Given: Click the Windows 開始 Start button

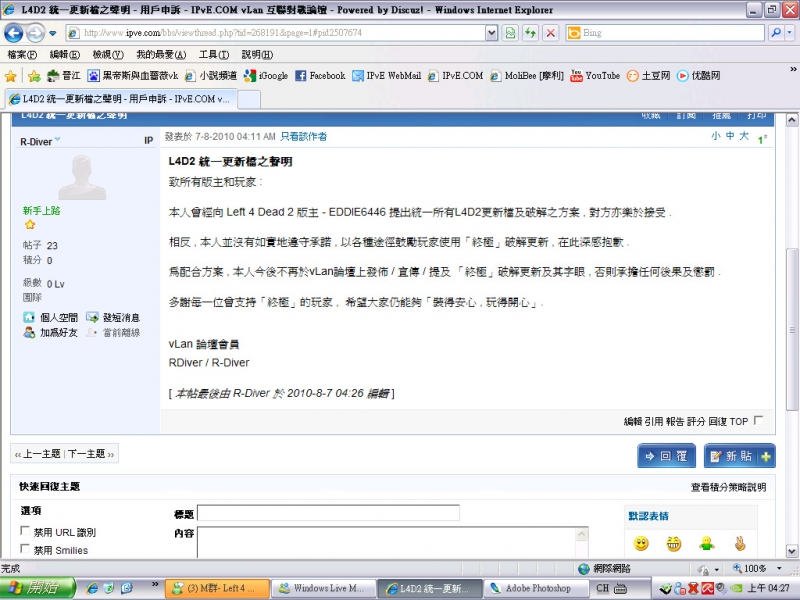Looking at the screenshot, I should (x=37, y=588).
